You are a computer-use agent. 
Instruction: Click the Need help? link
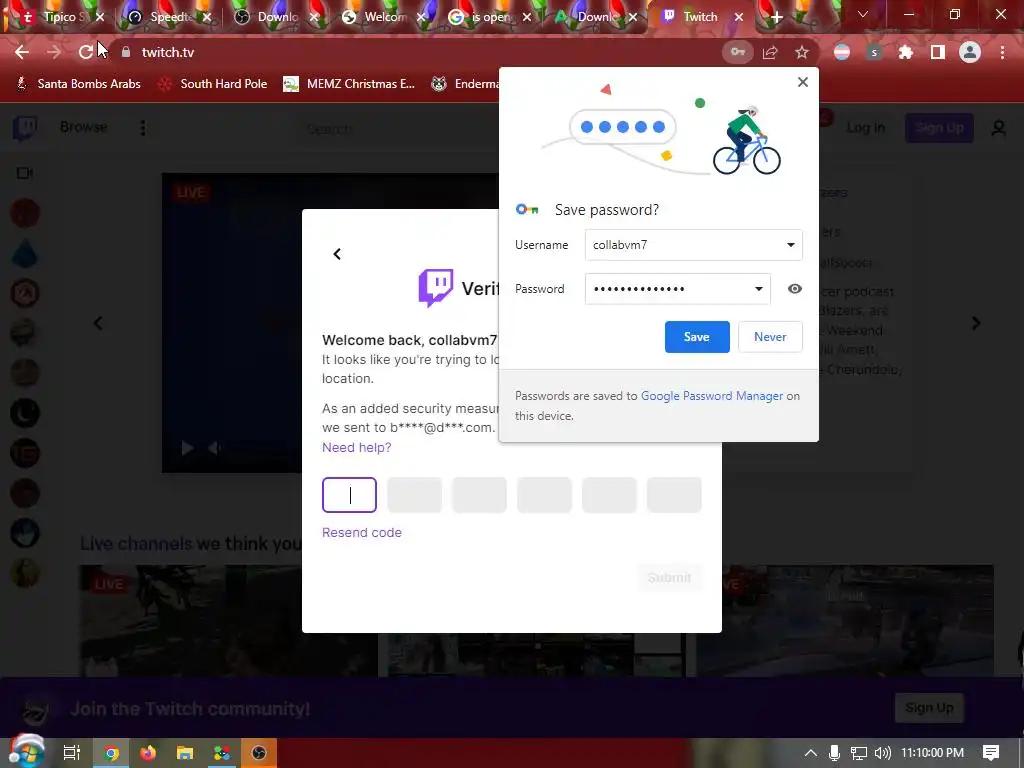coord(357,447)
